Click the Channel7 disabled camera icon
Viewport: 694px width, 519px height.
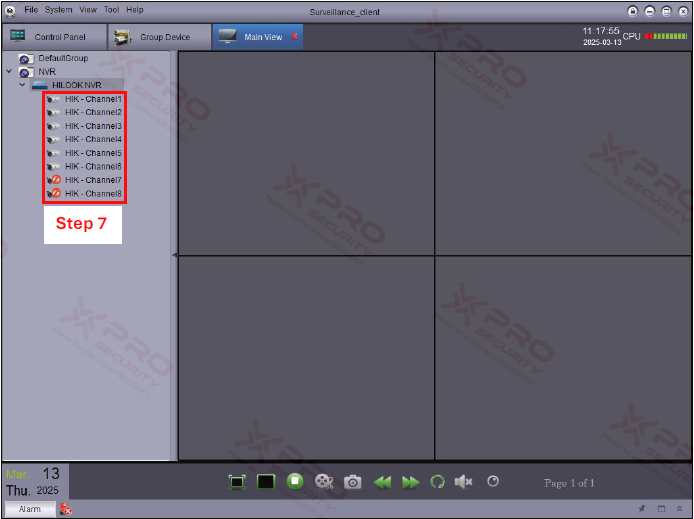click(54, 180)
